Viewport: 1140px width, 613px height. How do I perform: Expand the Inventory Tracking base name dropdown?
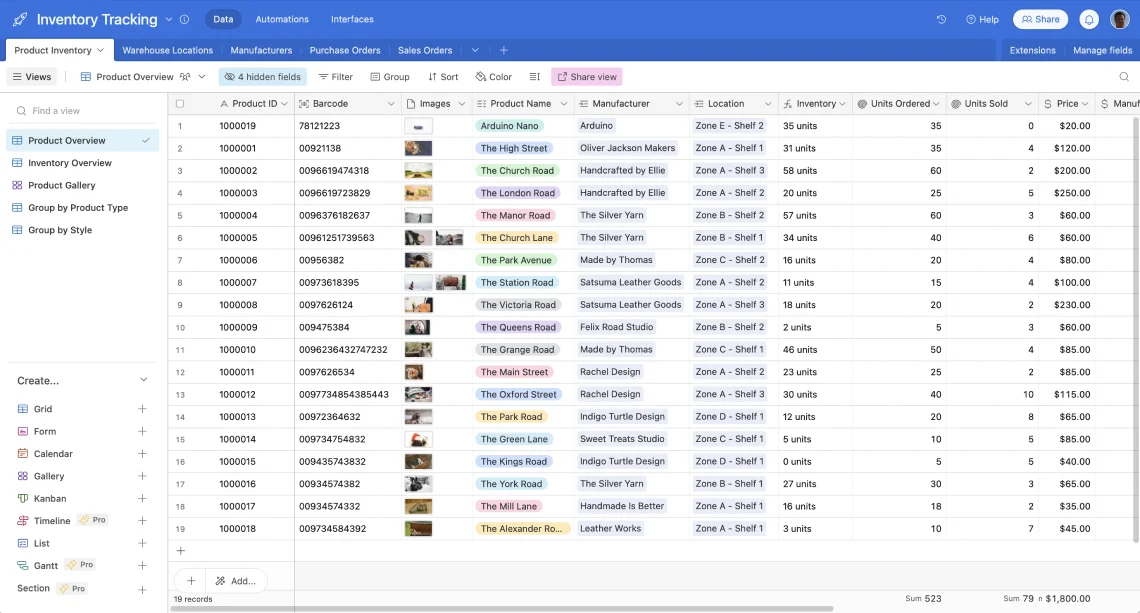(168, 19)
